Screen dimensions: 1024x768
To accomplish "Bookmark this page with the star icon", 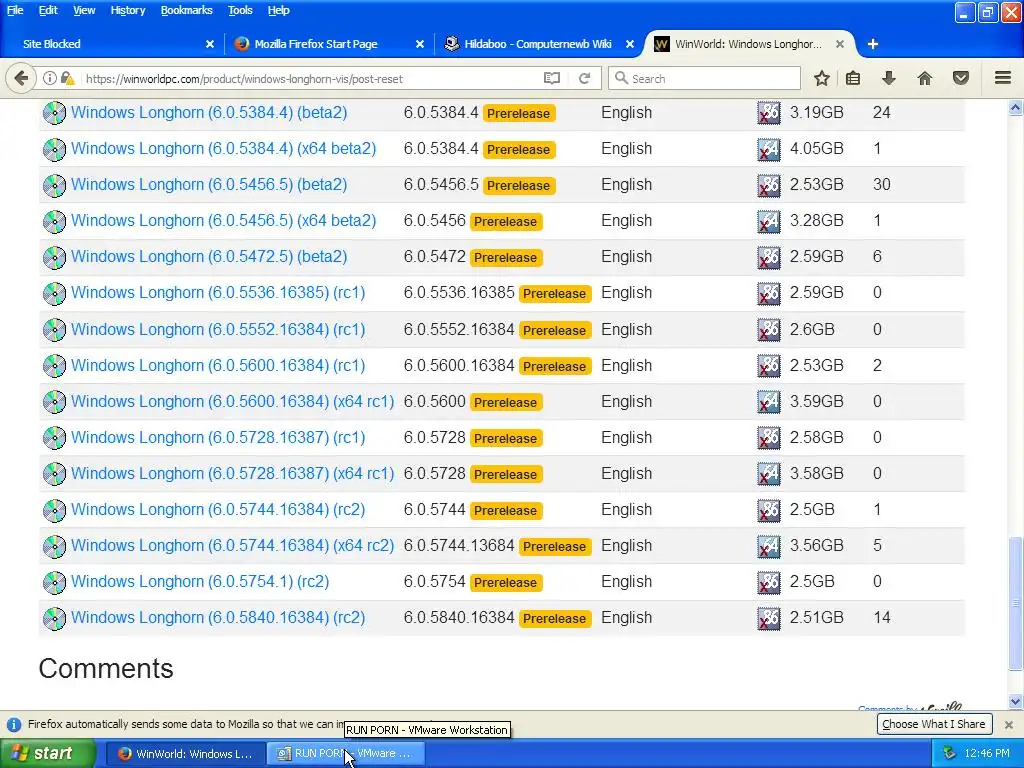I will pyautogui.click(x=822, y=78).
